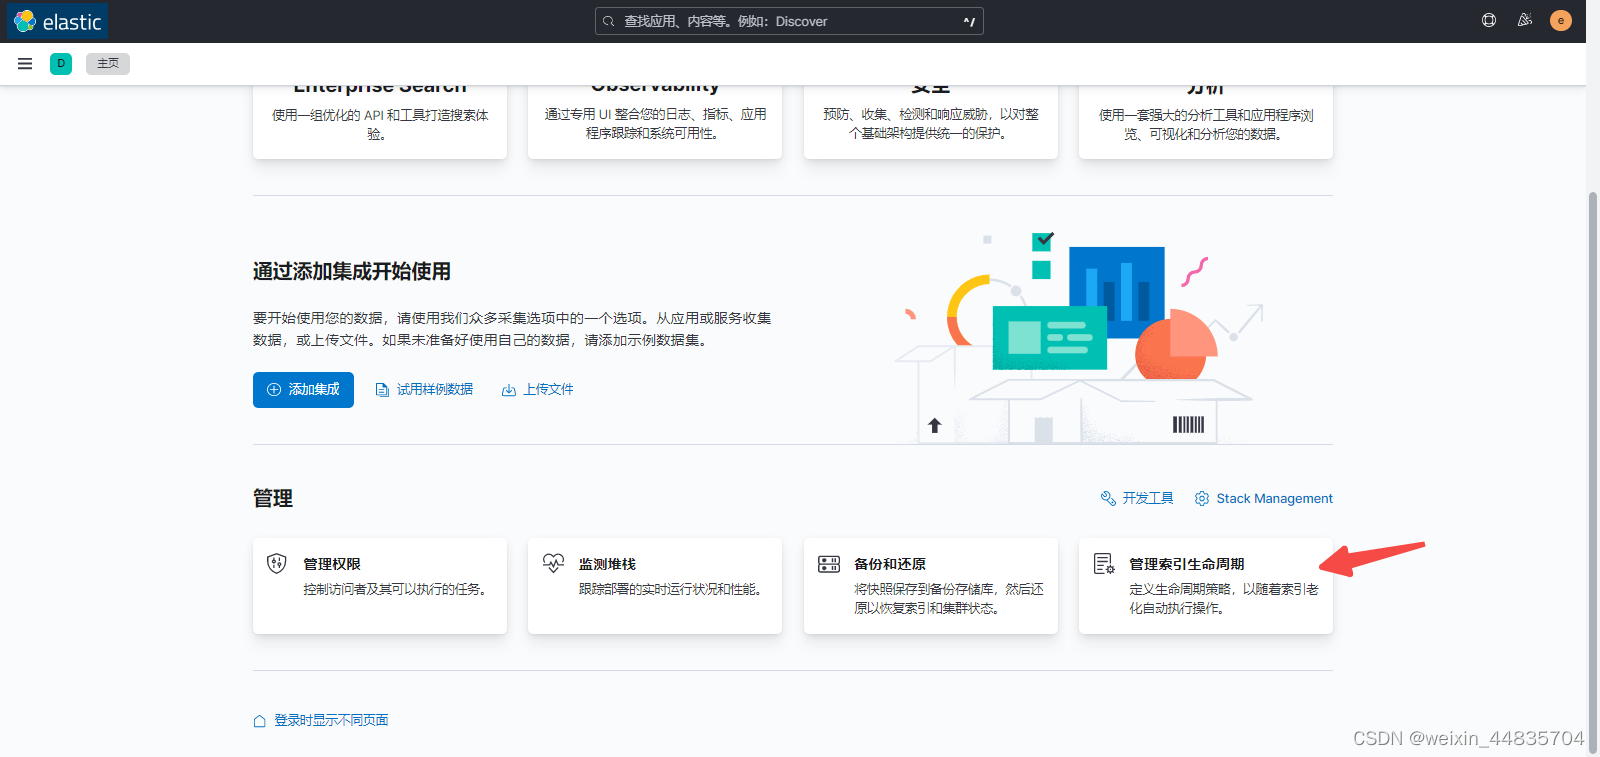Click the index lifecycle icon

1104,564
